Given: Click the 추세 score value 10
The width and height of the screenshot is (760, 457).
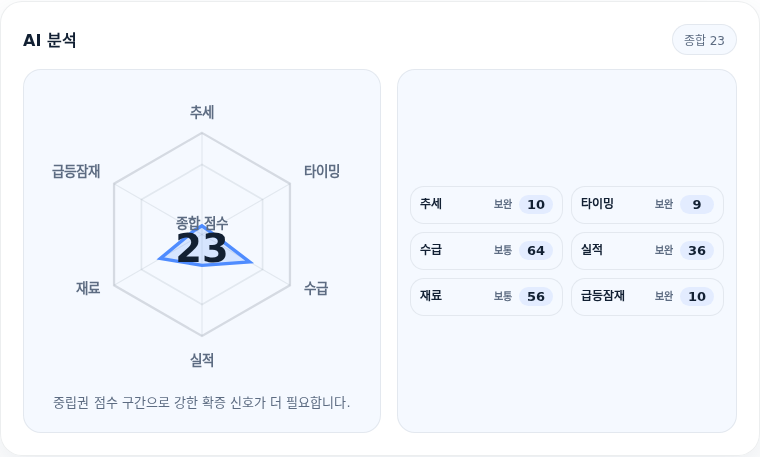Looking at the screenshot, I should point(536,205).
